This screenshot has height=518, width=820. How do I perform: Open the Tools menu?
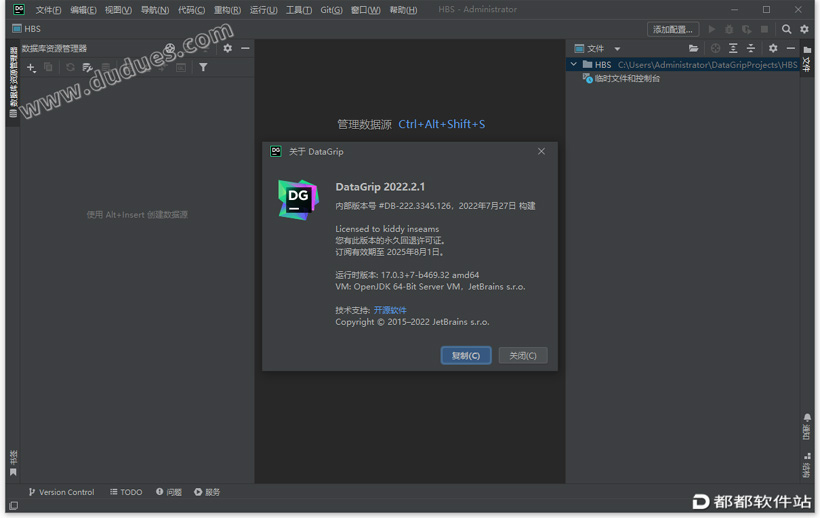click(x=299, y=10)
